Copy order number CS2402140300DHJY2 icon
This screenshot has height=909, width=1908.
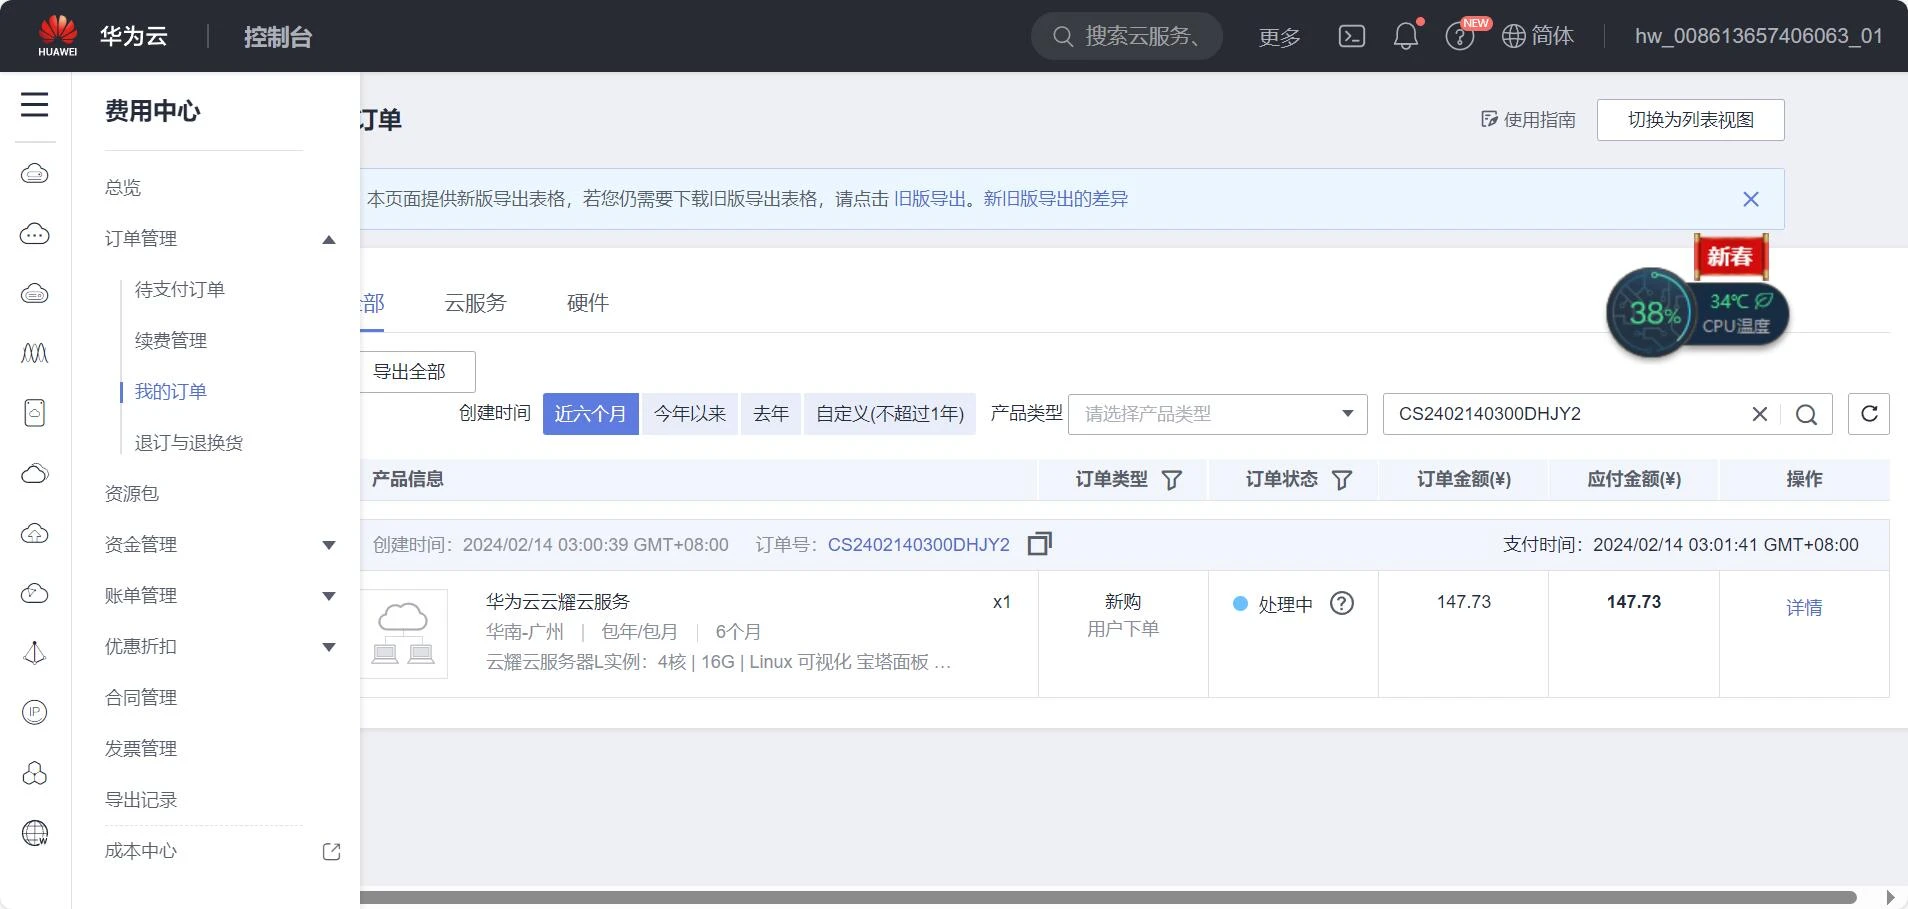click(x=1040, y=544)
